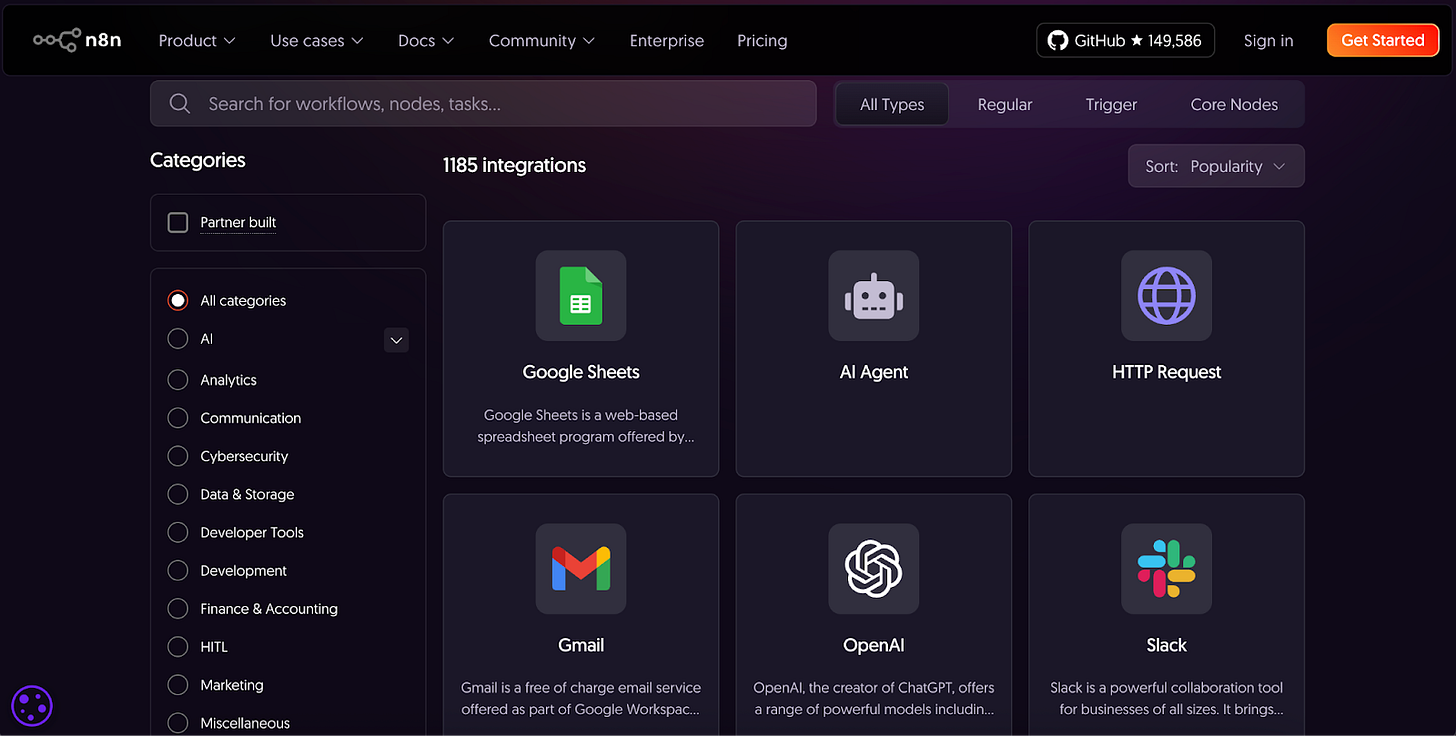Screen dimensions: 1456x736
Task: Click the 1185 integrations heading
Action: coord(514,165)
